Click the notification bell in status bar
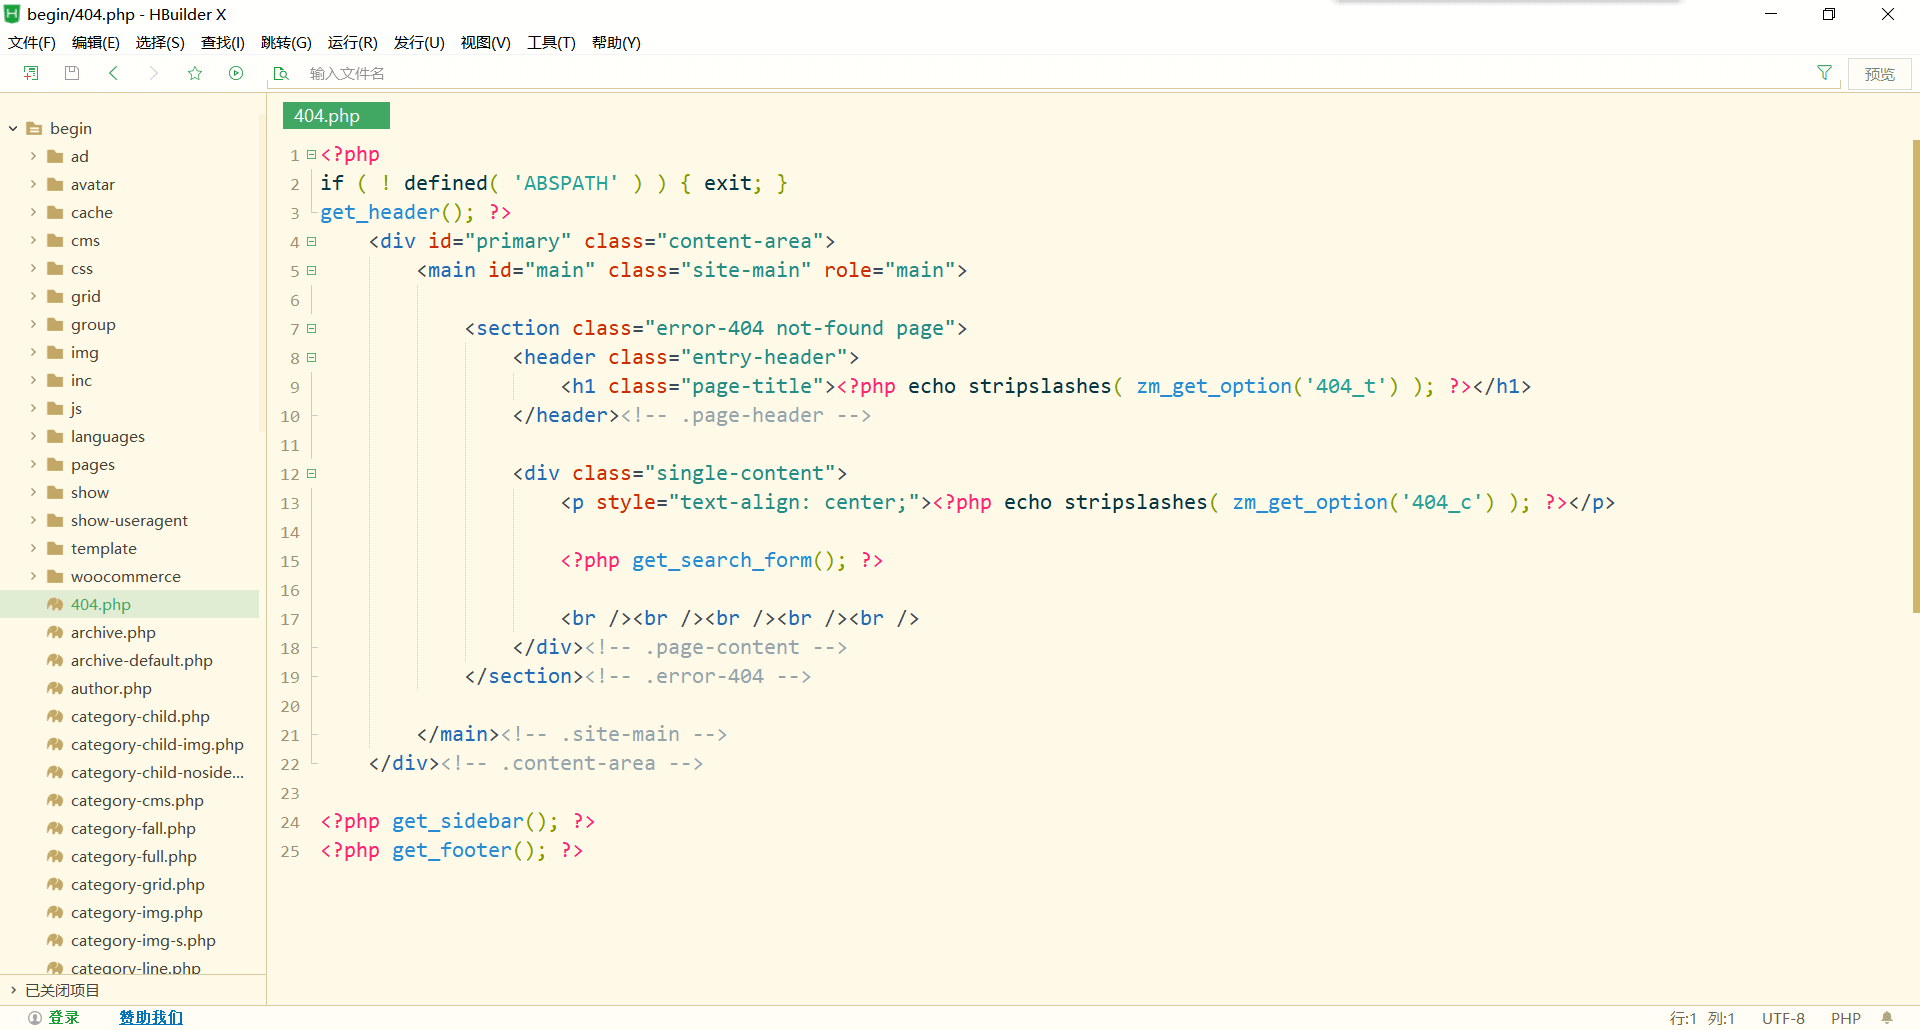The image size is (1920, 1030). coord(1887,1018)
